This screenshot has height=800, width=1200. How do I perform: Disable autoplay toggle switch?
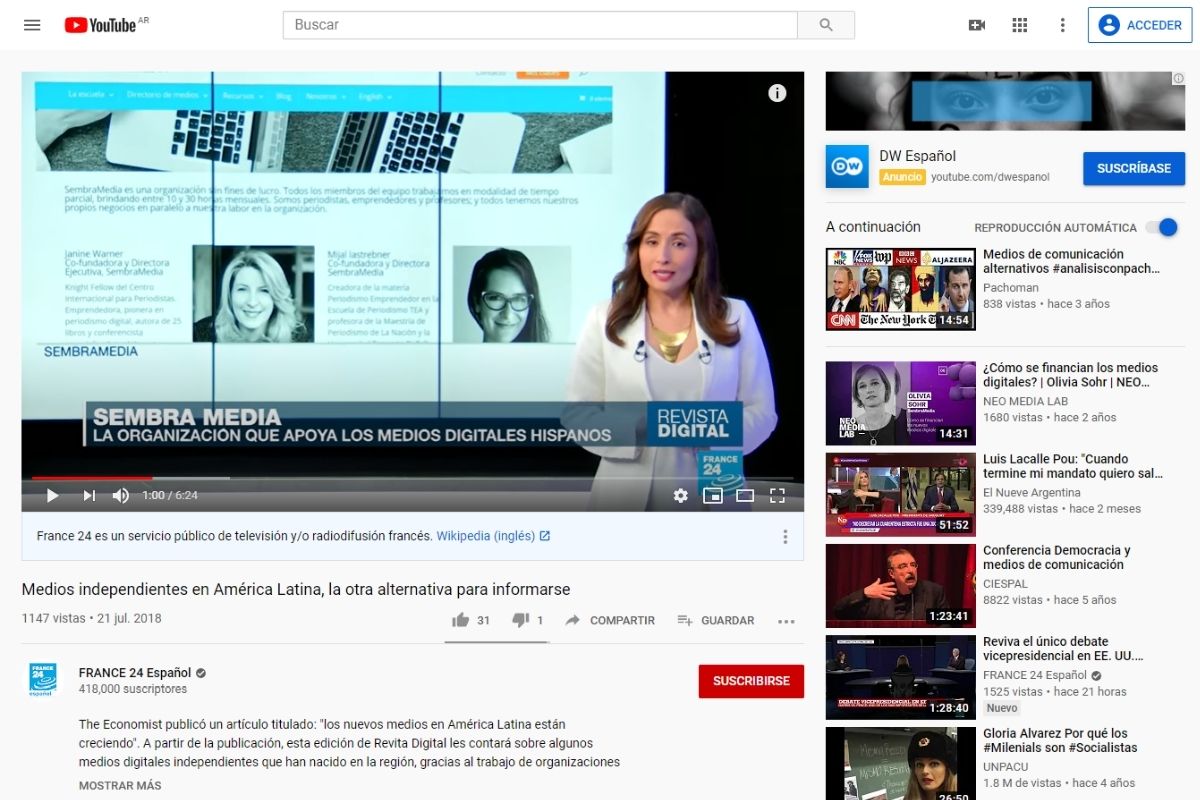point(1162,227)
